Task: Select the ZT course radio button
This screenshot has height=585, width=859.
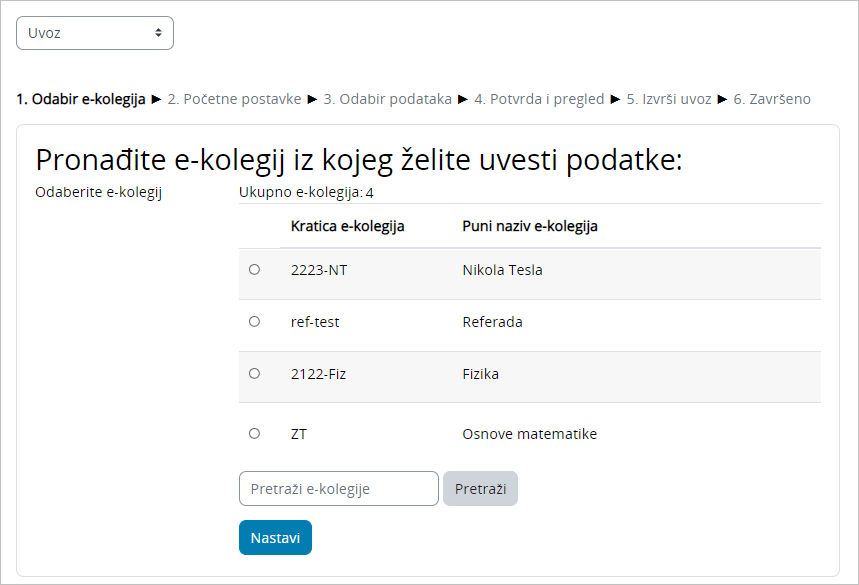Action: [x=254, y=434]
